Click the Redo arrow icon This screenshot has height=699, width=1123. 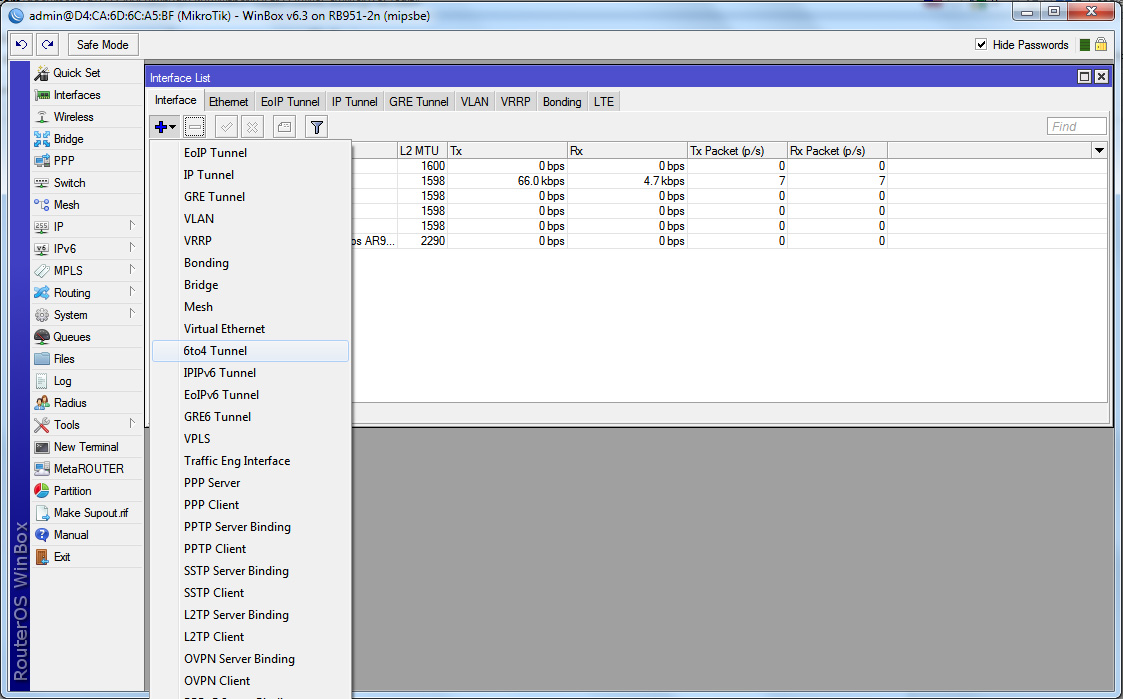[x=47, y=45]
